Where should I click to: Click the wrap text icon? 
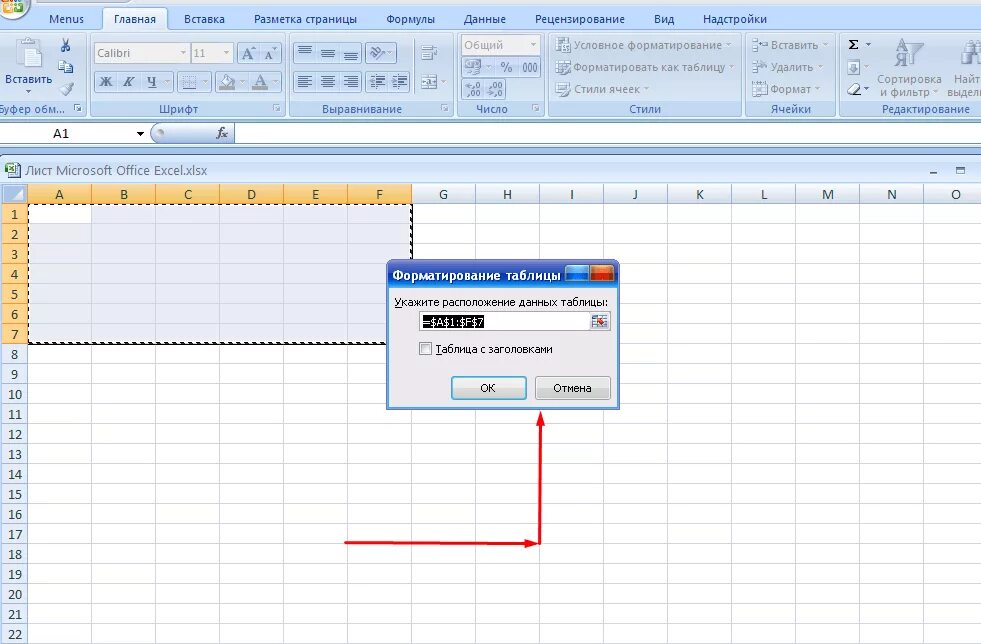[429, 53]
